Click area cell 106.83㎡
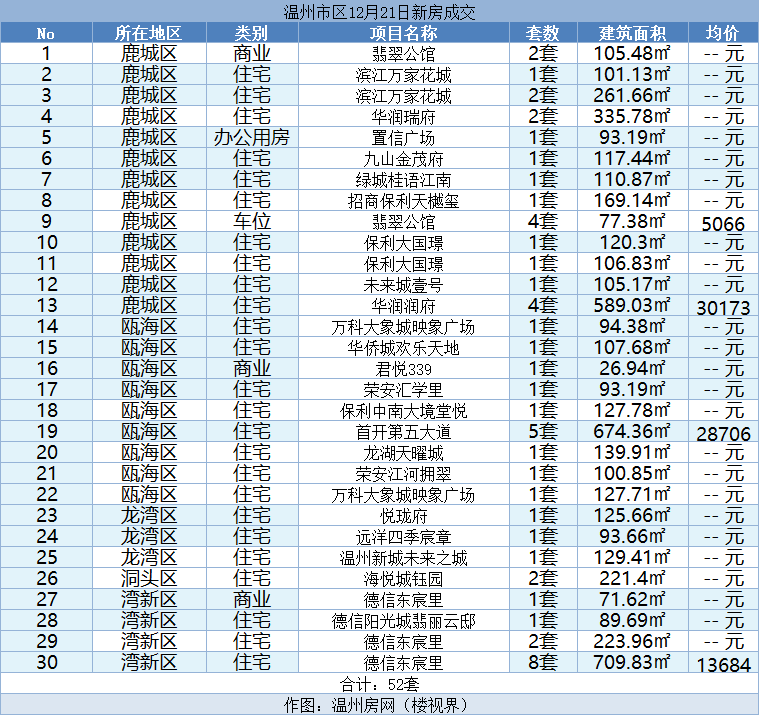Screen dimensions: 759x715 point(632,263)
